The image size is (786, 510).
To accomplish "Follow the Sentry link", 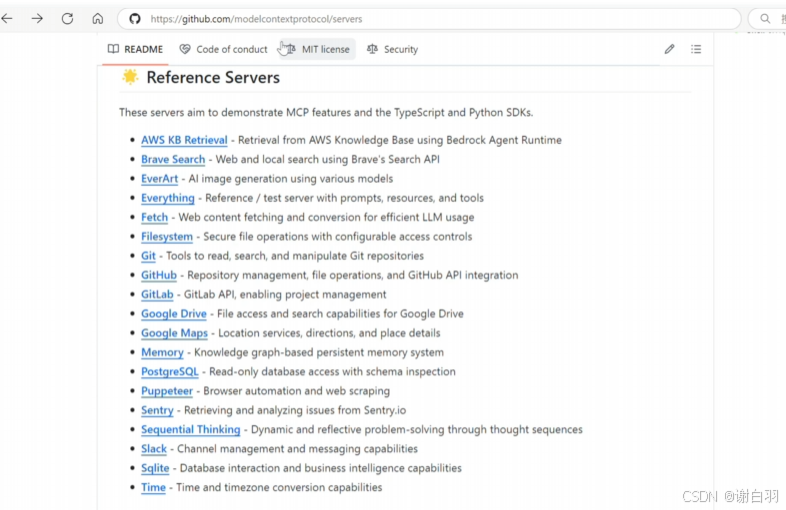I will (x=157, y=411).
